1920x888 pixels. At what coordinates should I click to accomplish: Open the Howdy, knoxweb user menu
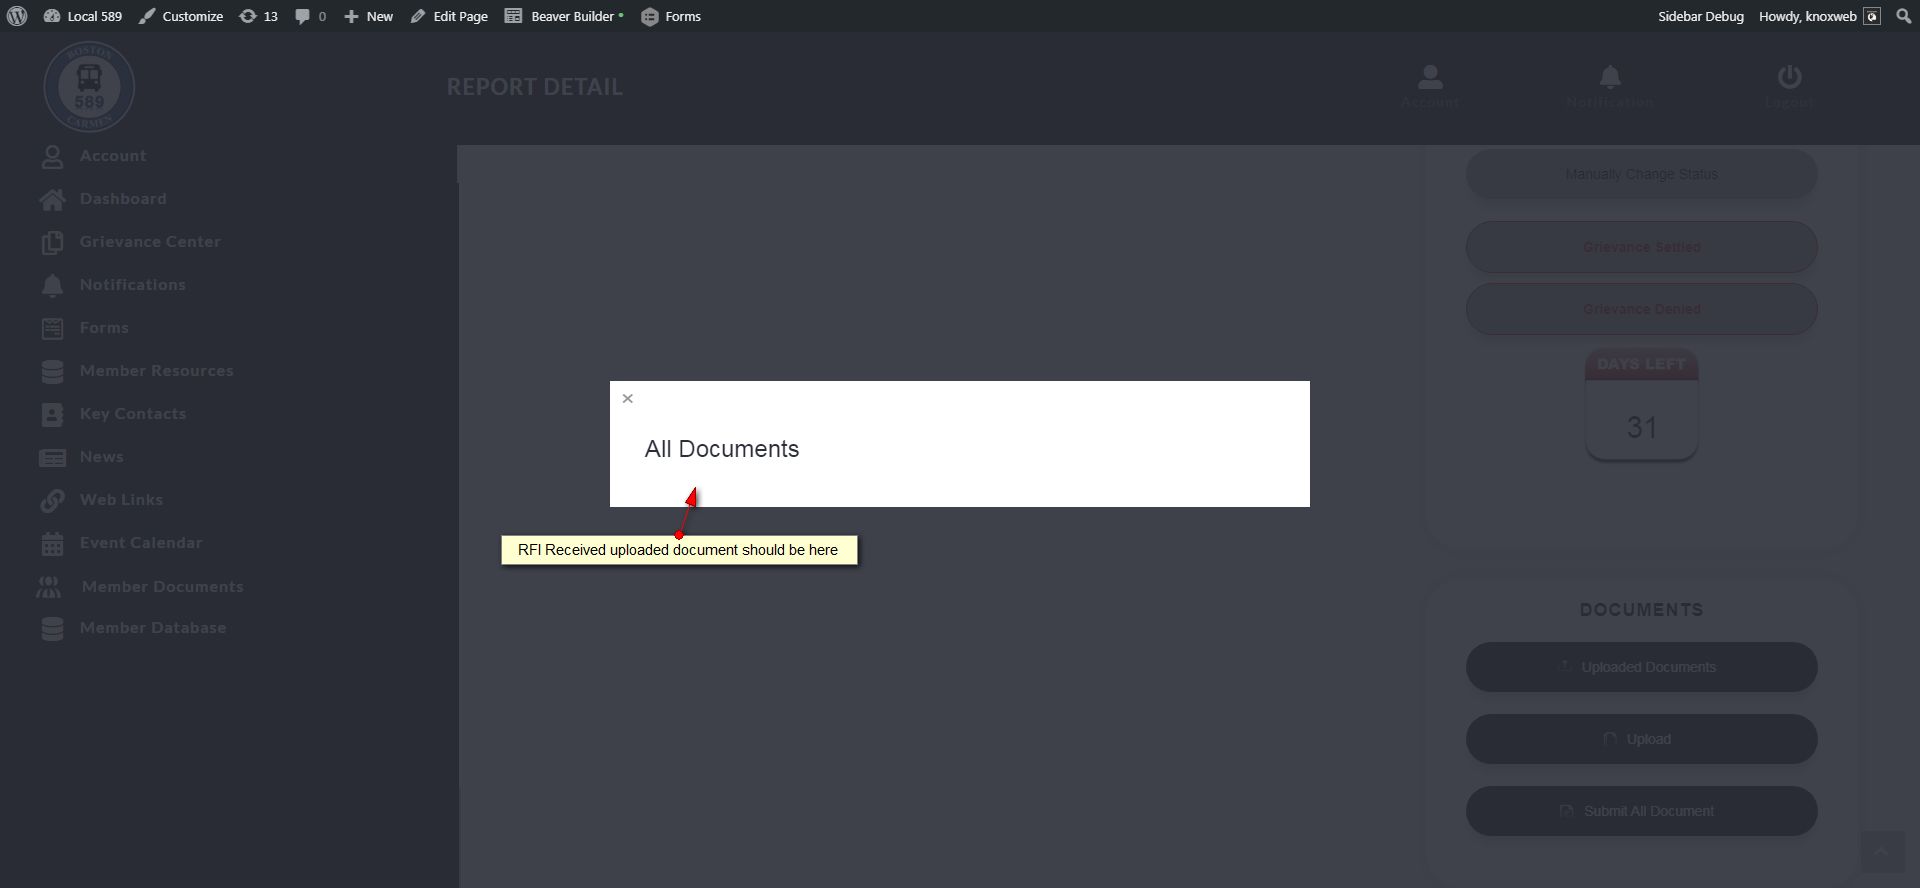pyautogui.click(x=1819, y=16)
